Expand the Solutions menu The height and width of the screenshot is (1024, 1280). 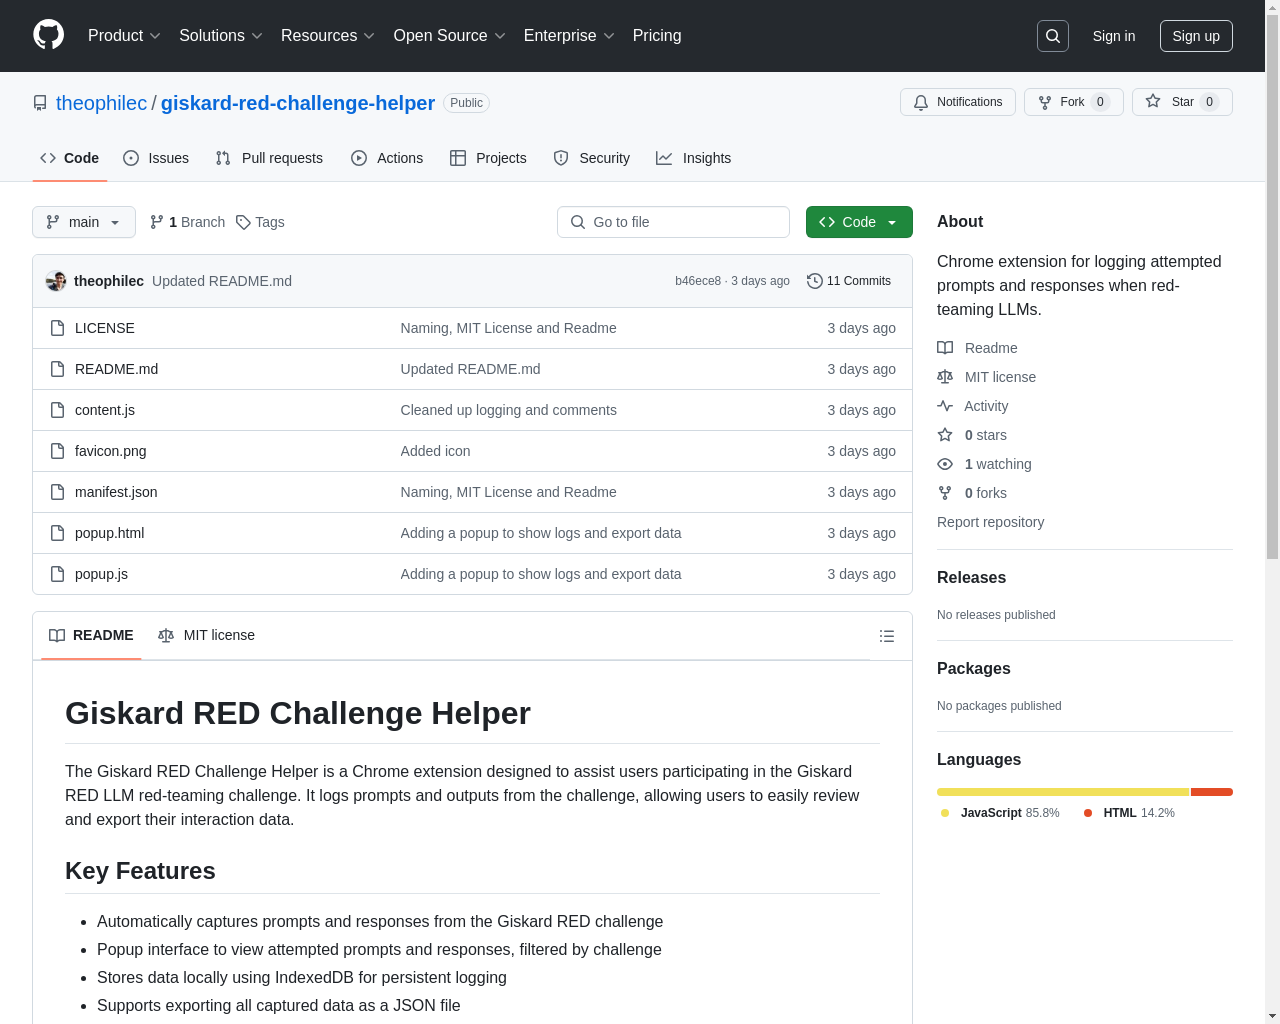221,36
